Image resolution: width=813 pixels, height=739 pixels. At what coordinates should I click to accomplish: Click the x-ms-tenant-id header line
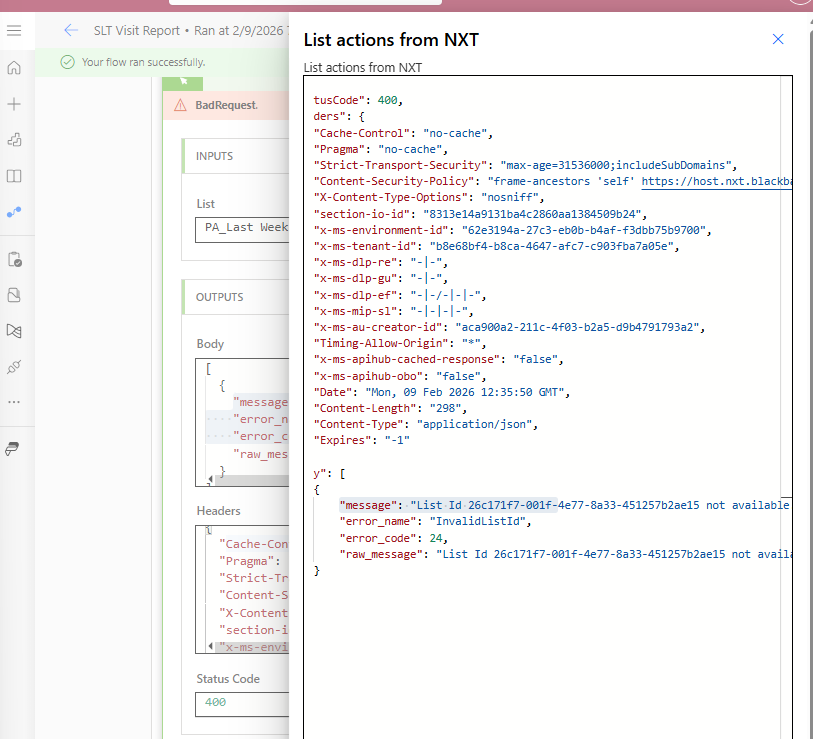coord(496,246)
